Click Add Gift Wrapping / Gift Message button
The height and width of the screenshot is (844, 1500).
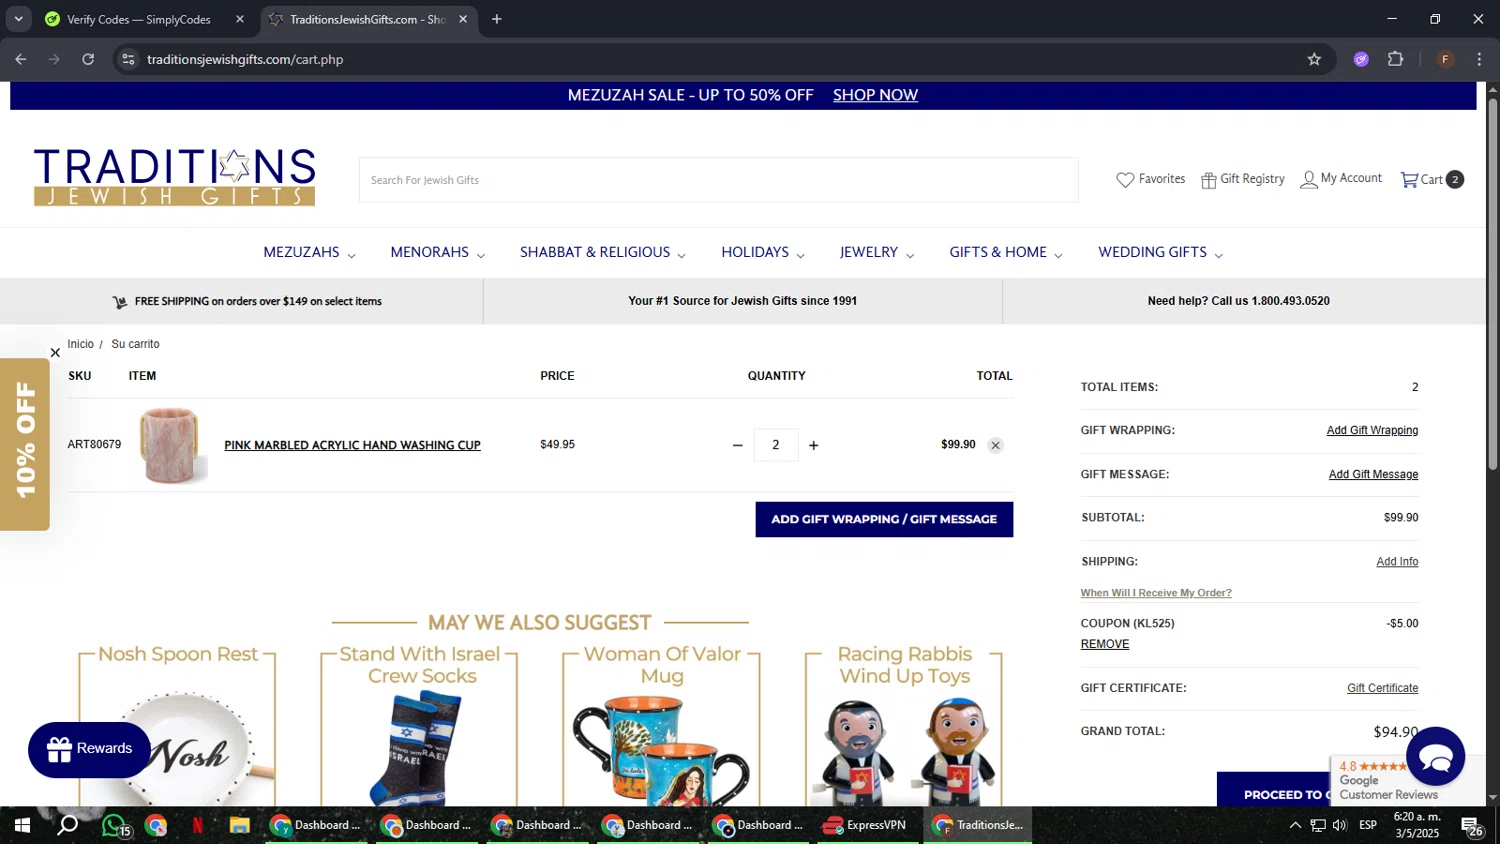[x=884, y=520]
